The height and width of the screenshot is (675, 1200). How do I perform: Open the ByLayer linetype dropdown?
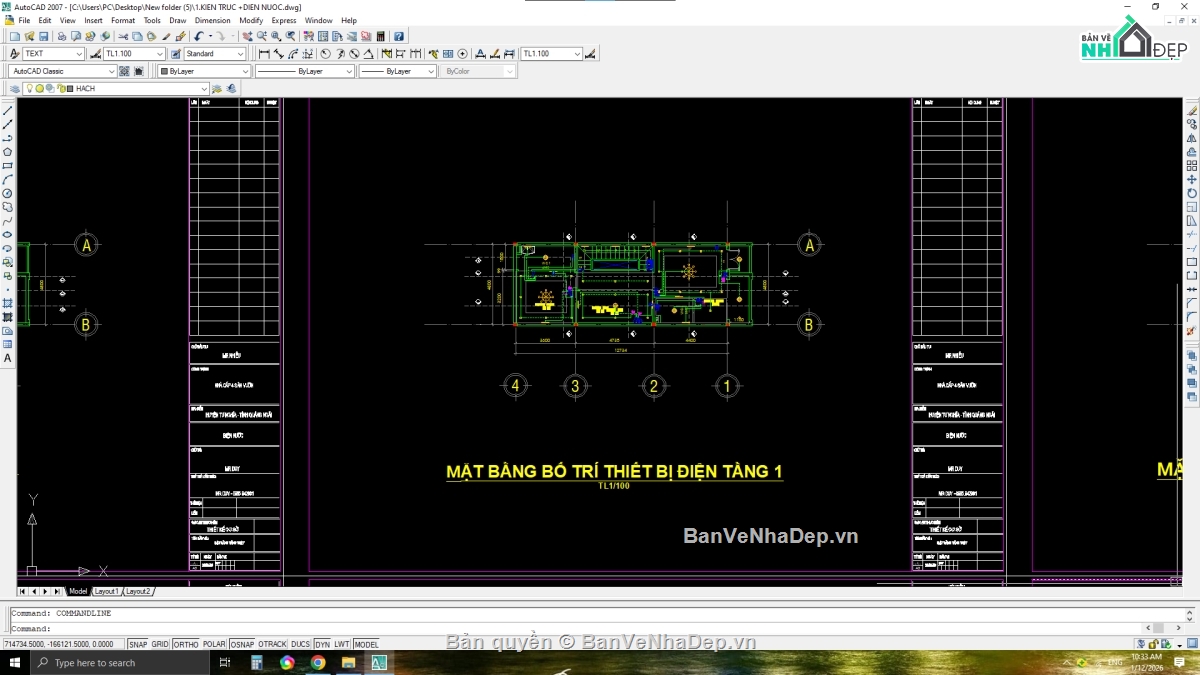coord(305,71)
